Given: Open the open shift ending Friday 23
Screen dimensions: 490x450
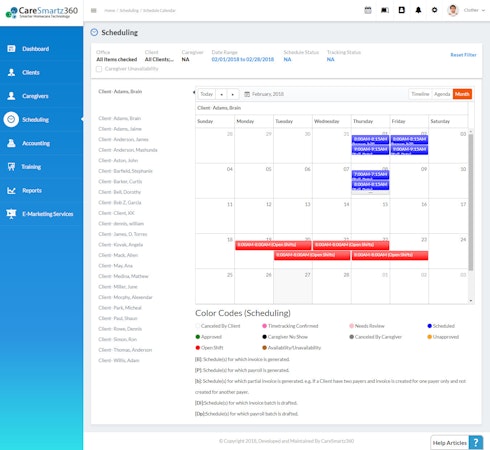Looking at the screenshot, I should pos(390,255).
